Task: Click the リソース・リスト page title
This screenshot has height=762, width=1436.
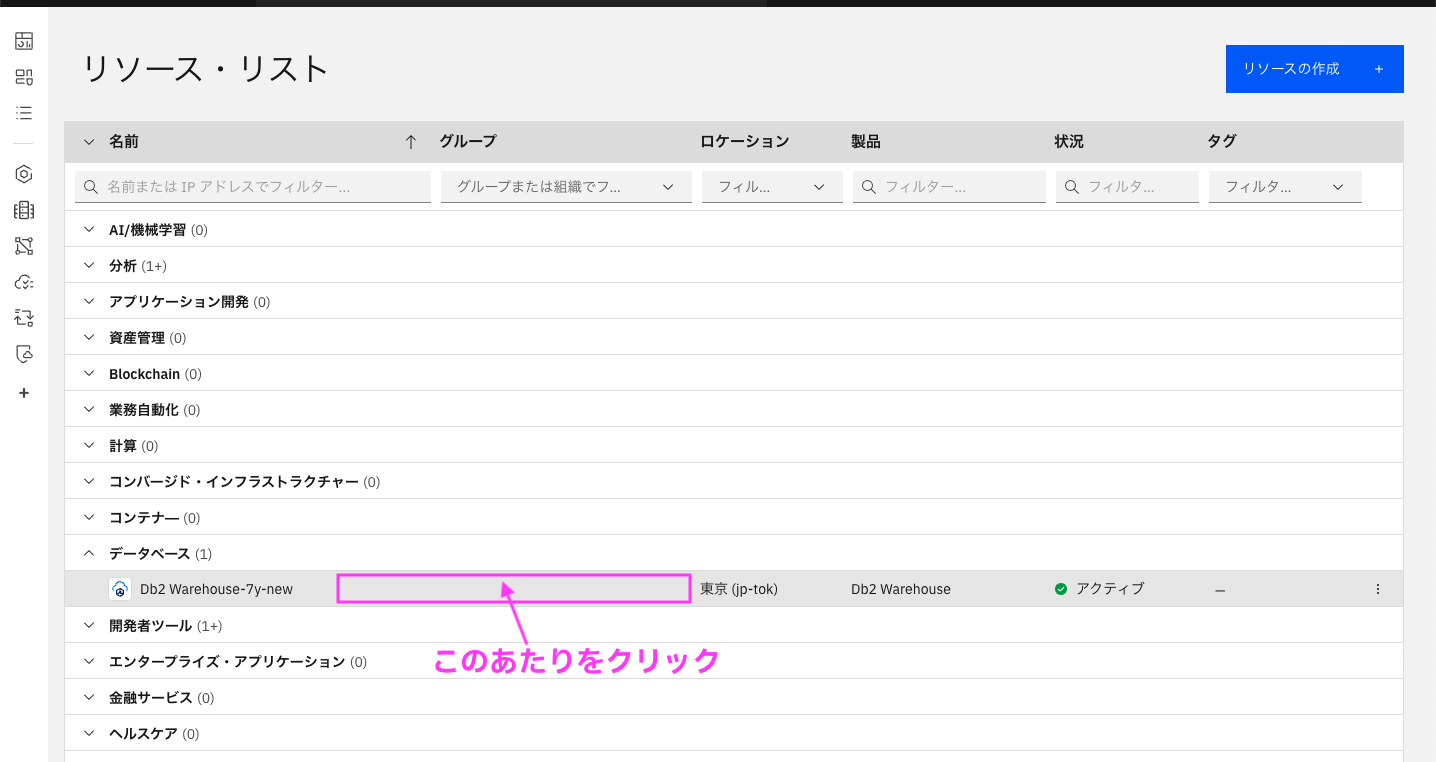Action: [205, 69]
